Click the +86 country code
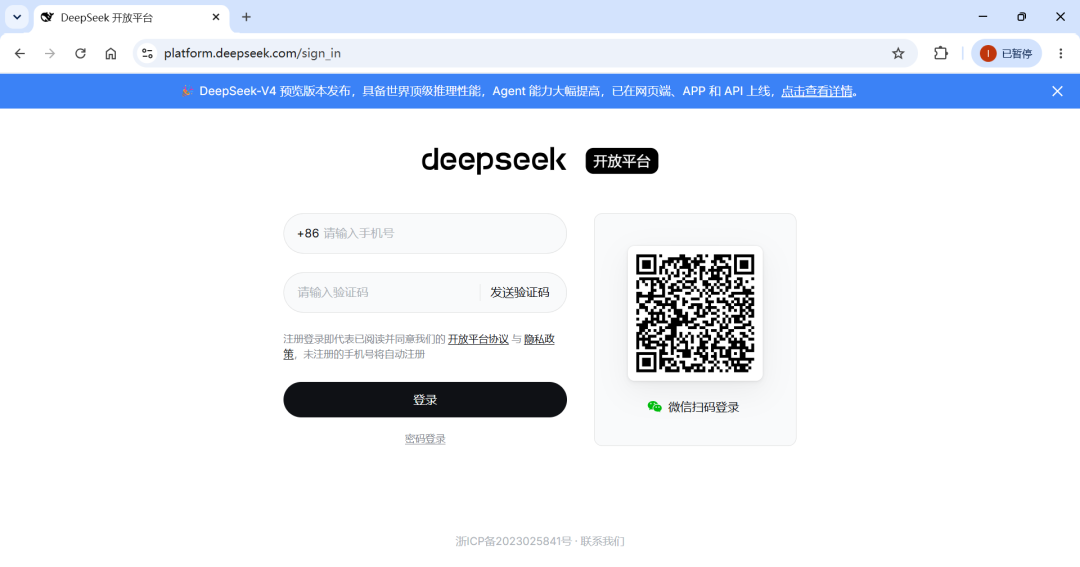 click(308, 234)
